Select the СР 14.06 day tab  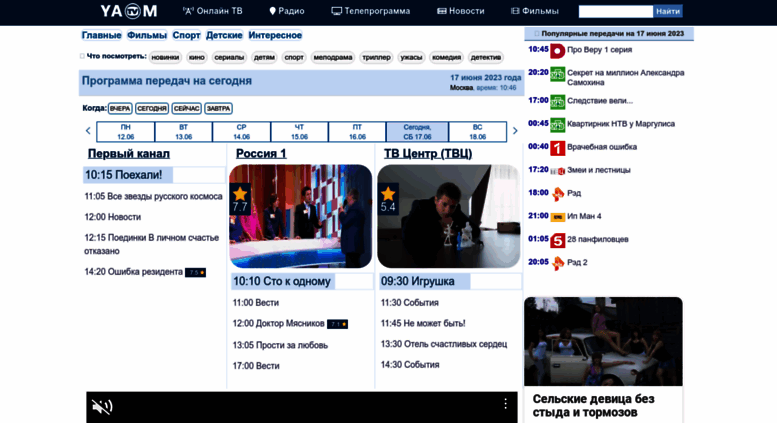(242, 132)
